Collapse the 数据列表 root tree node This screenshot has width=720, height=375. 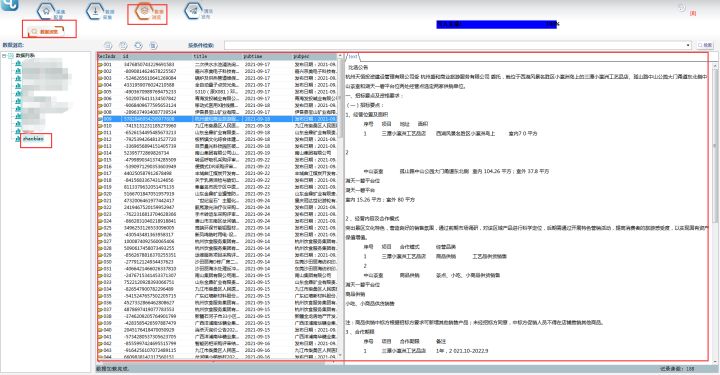click(4, 56)
